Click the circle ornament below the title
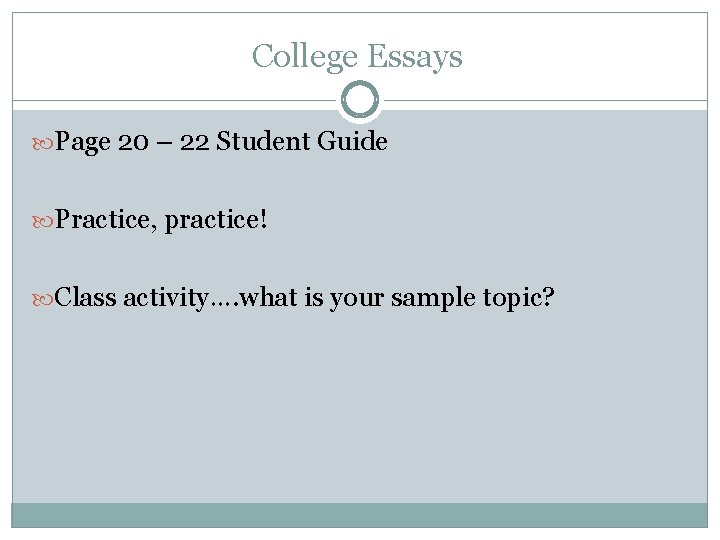Screen dimensions: 720x540 [360, 100]
